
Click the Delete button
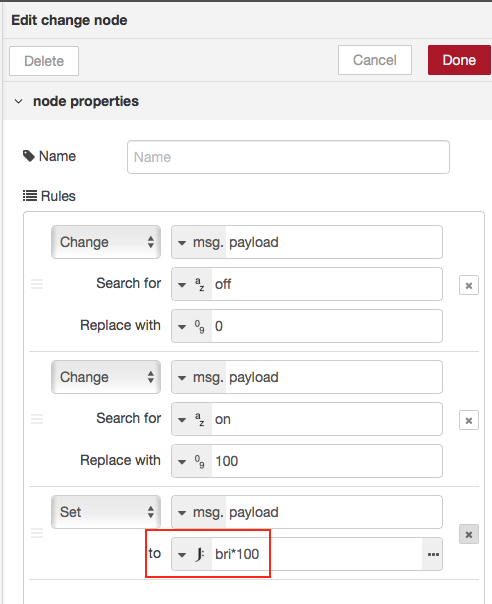coord(44,61)
